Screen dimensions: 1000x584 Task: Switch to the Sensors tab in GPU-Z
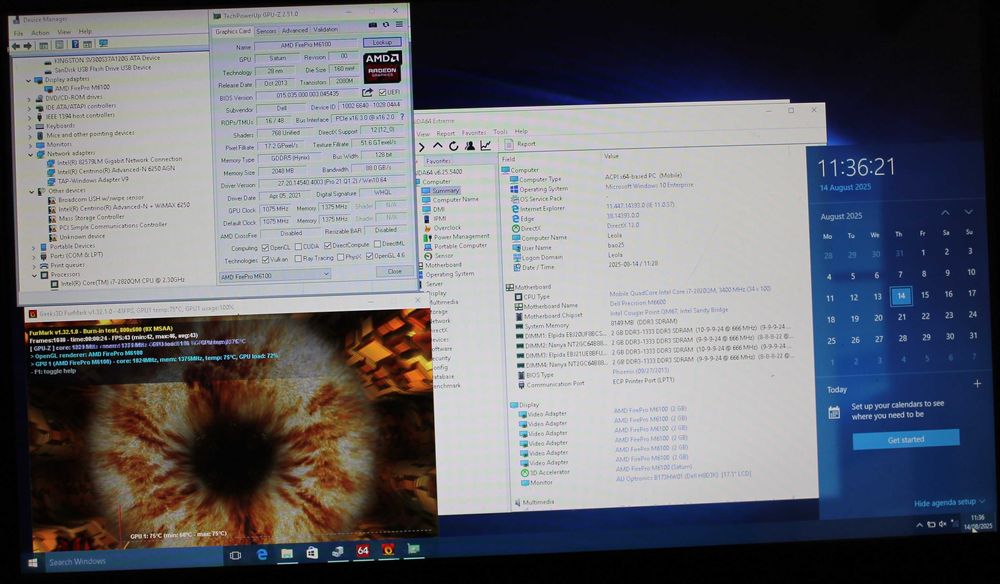tap(266, 31)
